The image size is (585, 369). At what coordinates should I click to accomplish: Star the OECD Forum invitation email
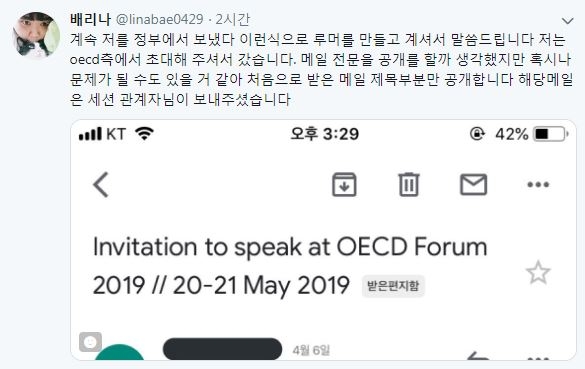pyautogui.click(x=538, y=273)
